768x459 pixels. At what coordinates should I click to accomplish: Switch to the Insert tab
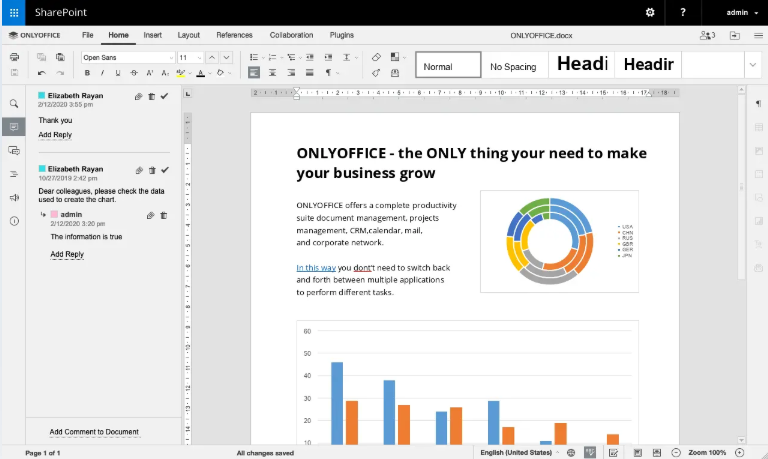152,35
